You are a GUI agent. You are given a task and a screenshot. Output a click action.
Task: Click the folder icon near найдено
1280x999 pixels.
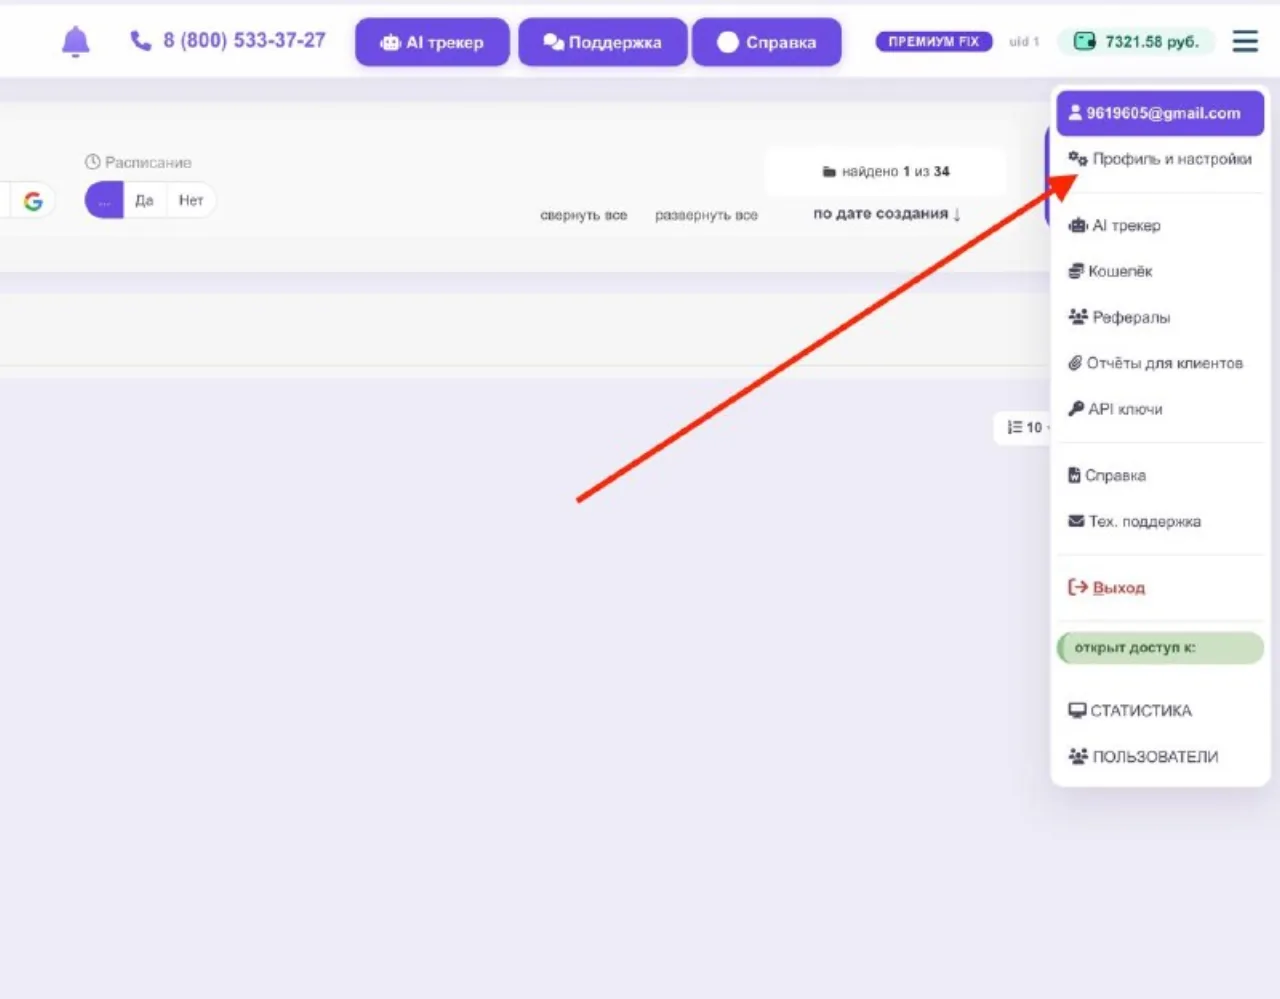coord(829,172)
